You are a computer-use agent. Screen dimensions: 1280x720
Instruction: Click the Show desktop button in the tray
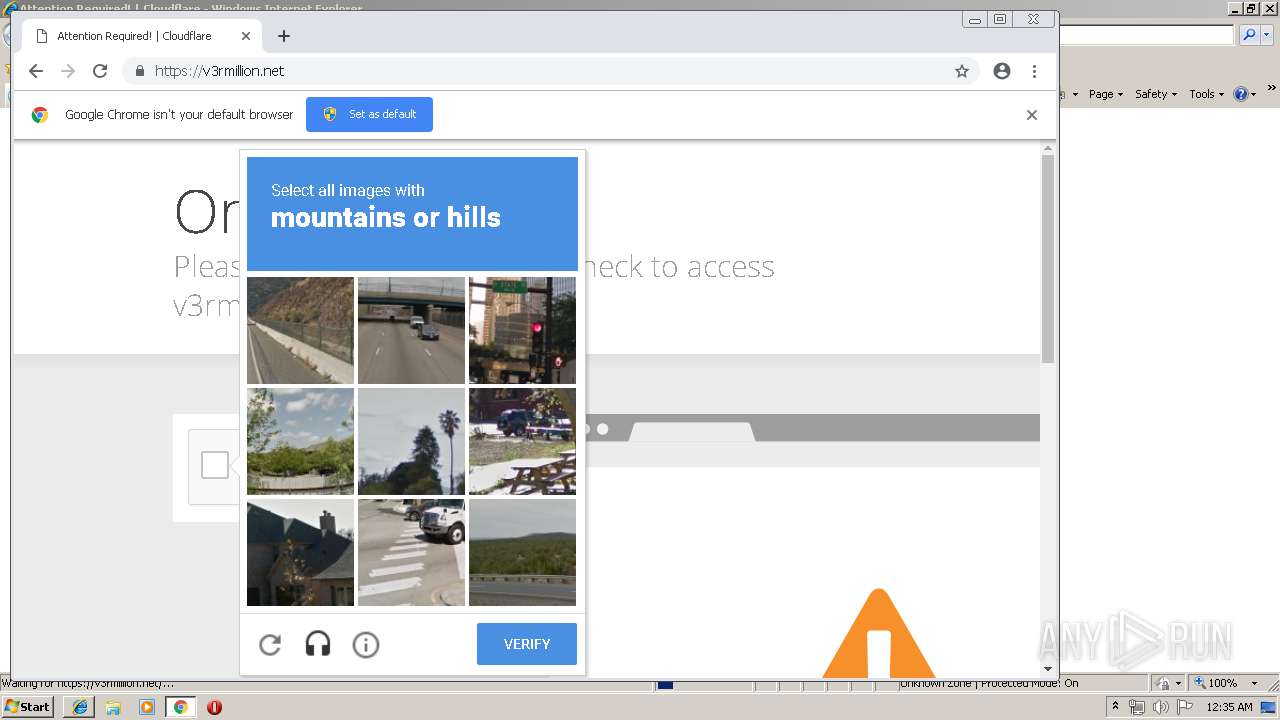coord(1270,707)
